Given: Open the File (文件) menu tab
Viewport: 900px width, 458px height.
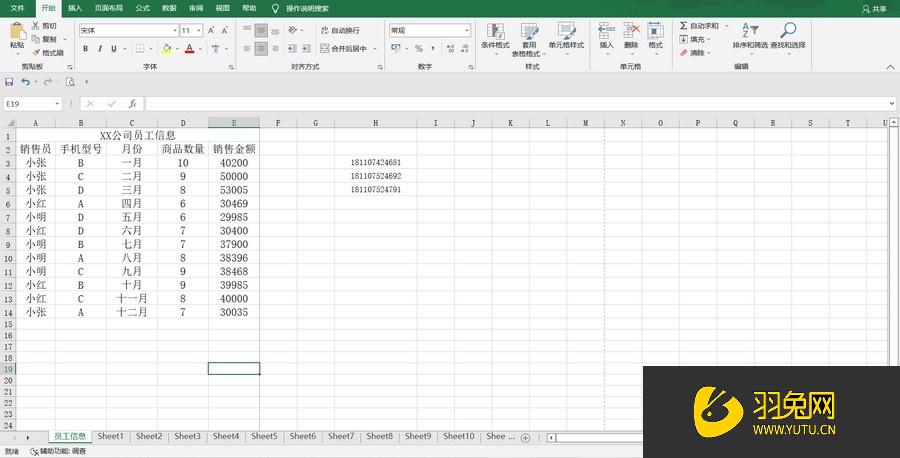Looking at the screenshot, I should tap(17, 9).
